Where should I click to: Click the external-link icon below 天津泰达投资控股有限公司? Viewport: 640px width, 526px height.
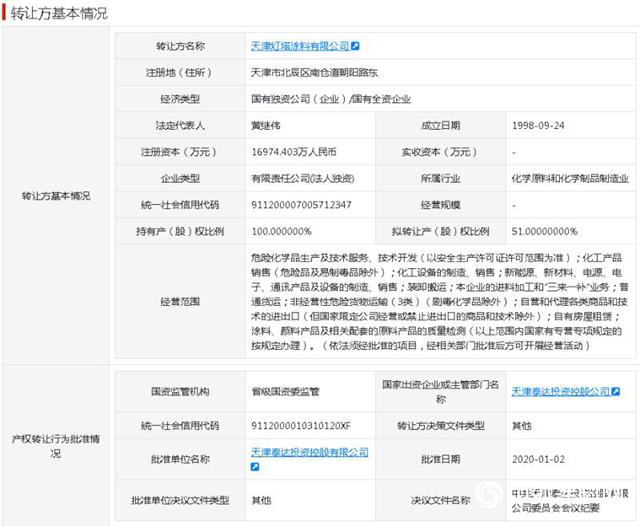(x=255, y=466)
